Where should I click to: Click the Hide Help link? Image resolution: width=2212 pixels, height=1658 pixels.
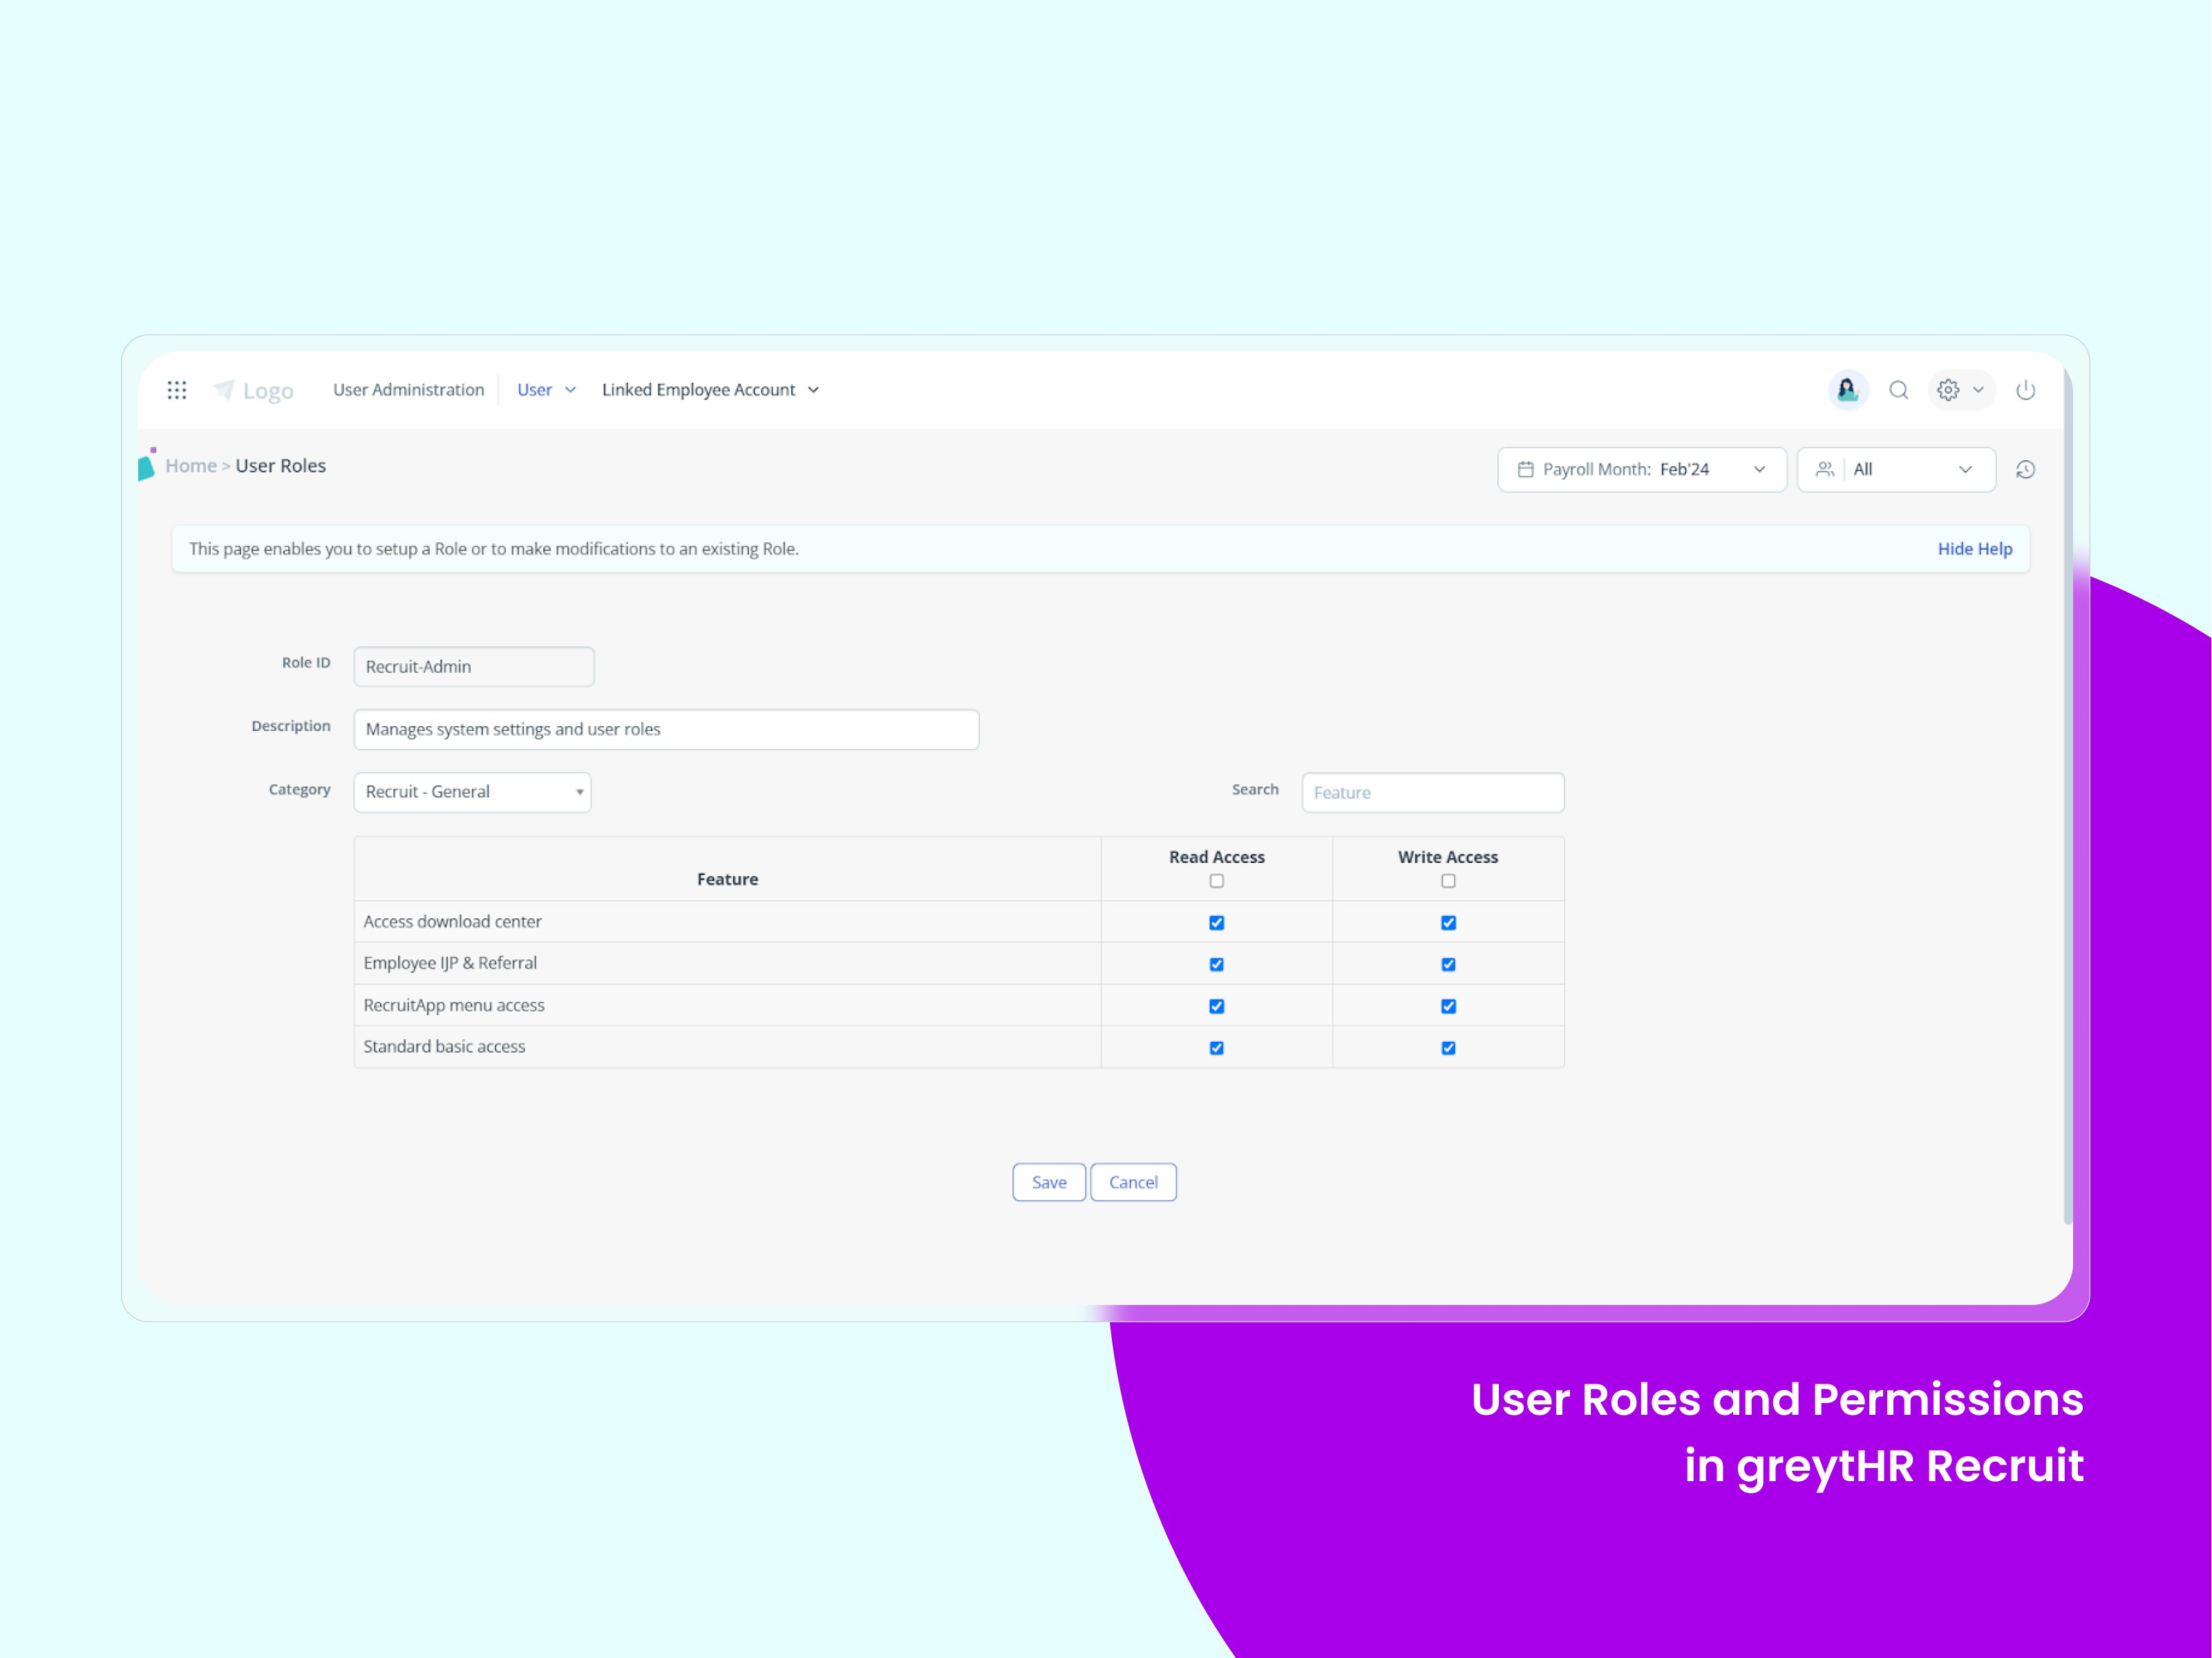pyautogui.click(x=1974, y=549)
